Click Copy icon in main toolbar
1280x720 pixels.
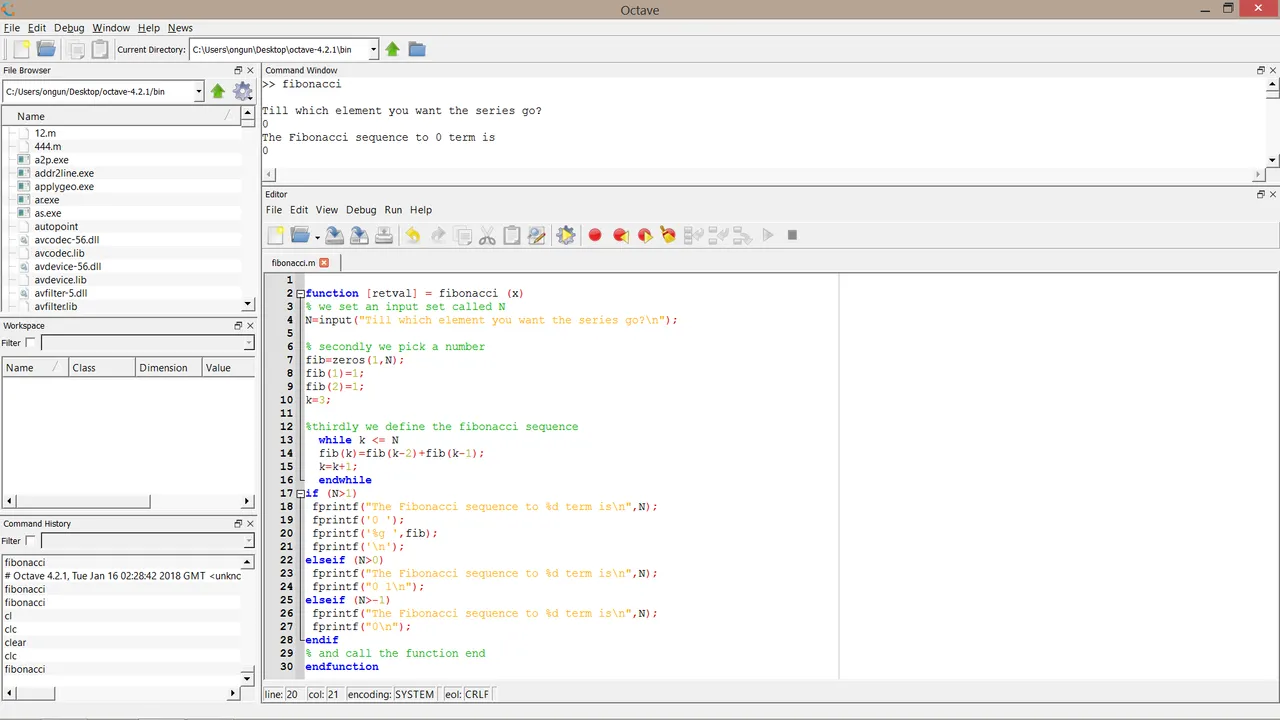(x=76, y=49)
